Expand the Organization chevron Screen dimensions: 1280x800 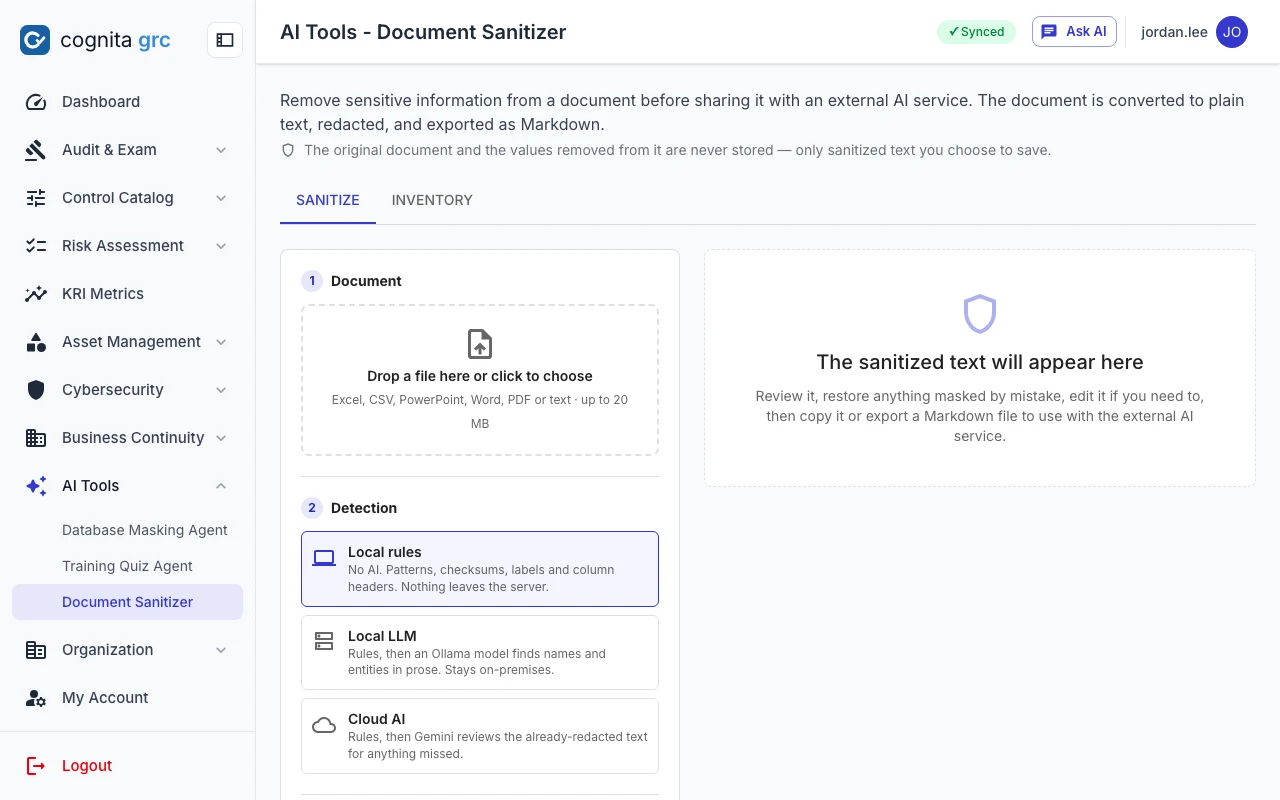point(221,650)
